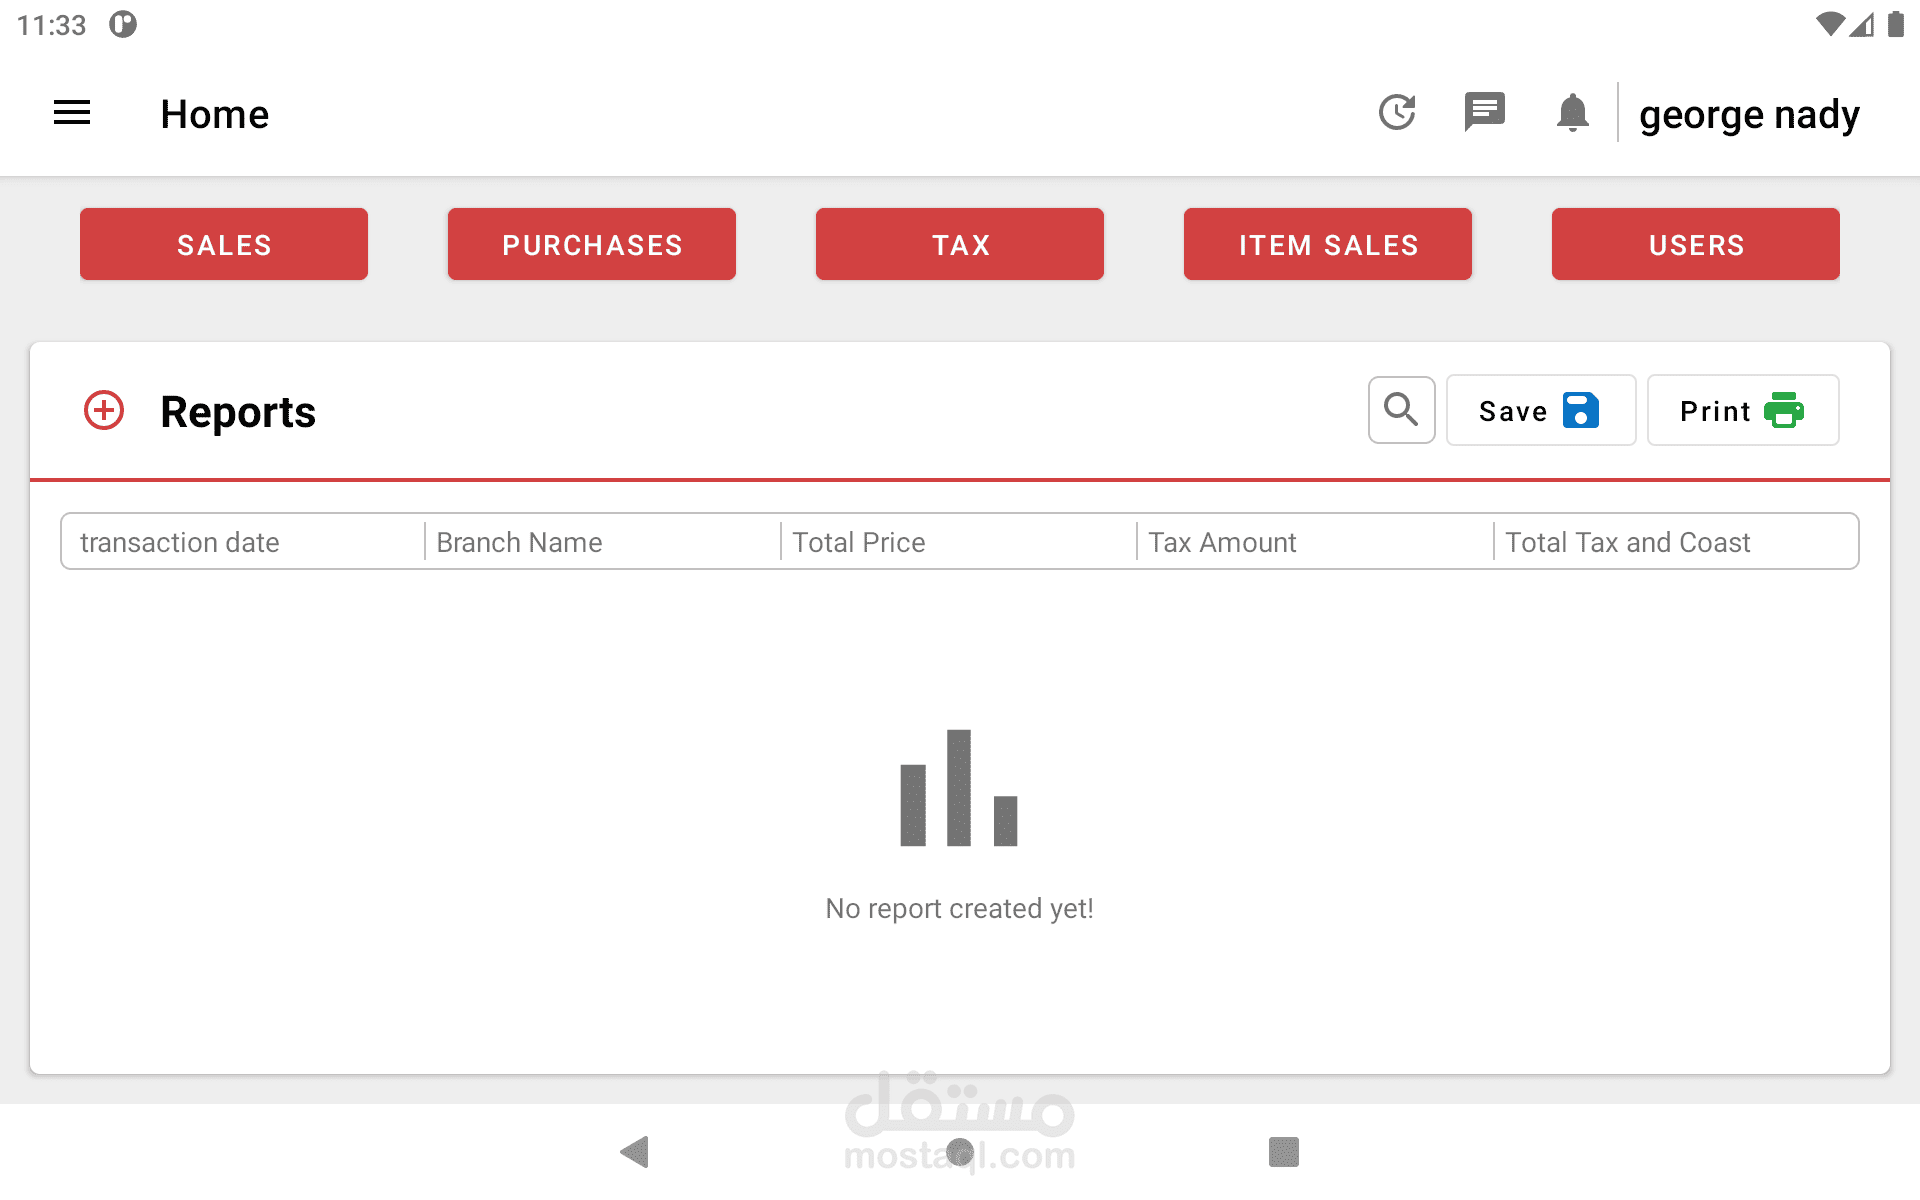1920x1200 pixels.
Task: Open the hamburger navigation menu
Action: tap(72, 113)
